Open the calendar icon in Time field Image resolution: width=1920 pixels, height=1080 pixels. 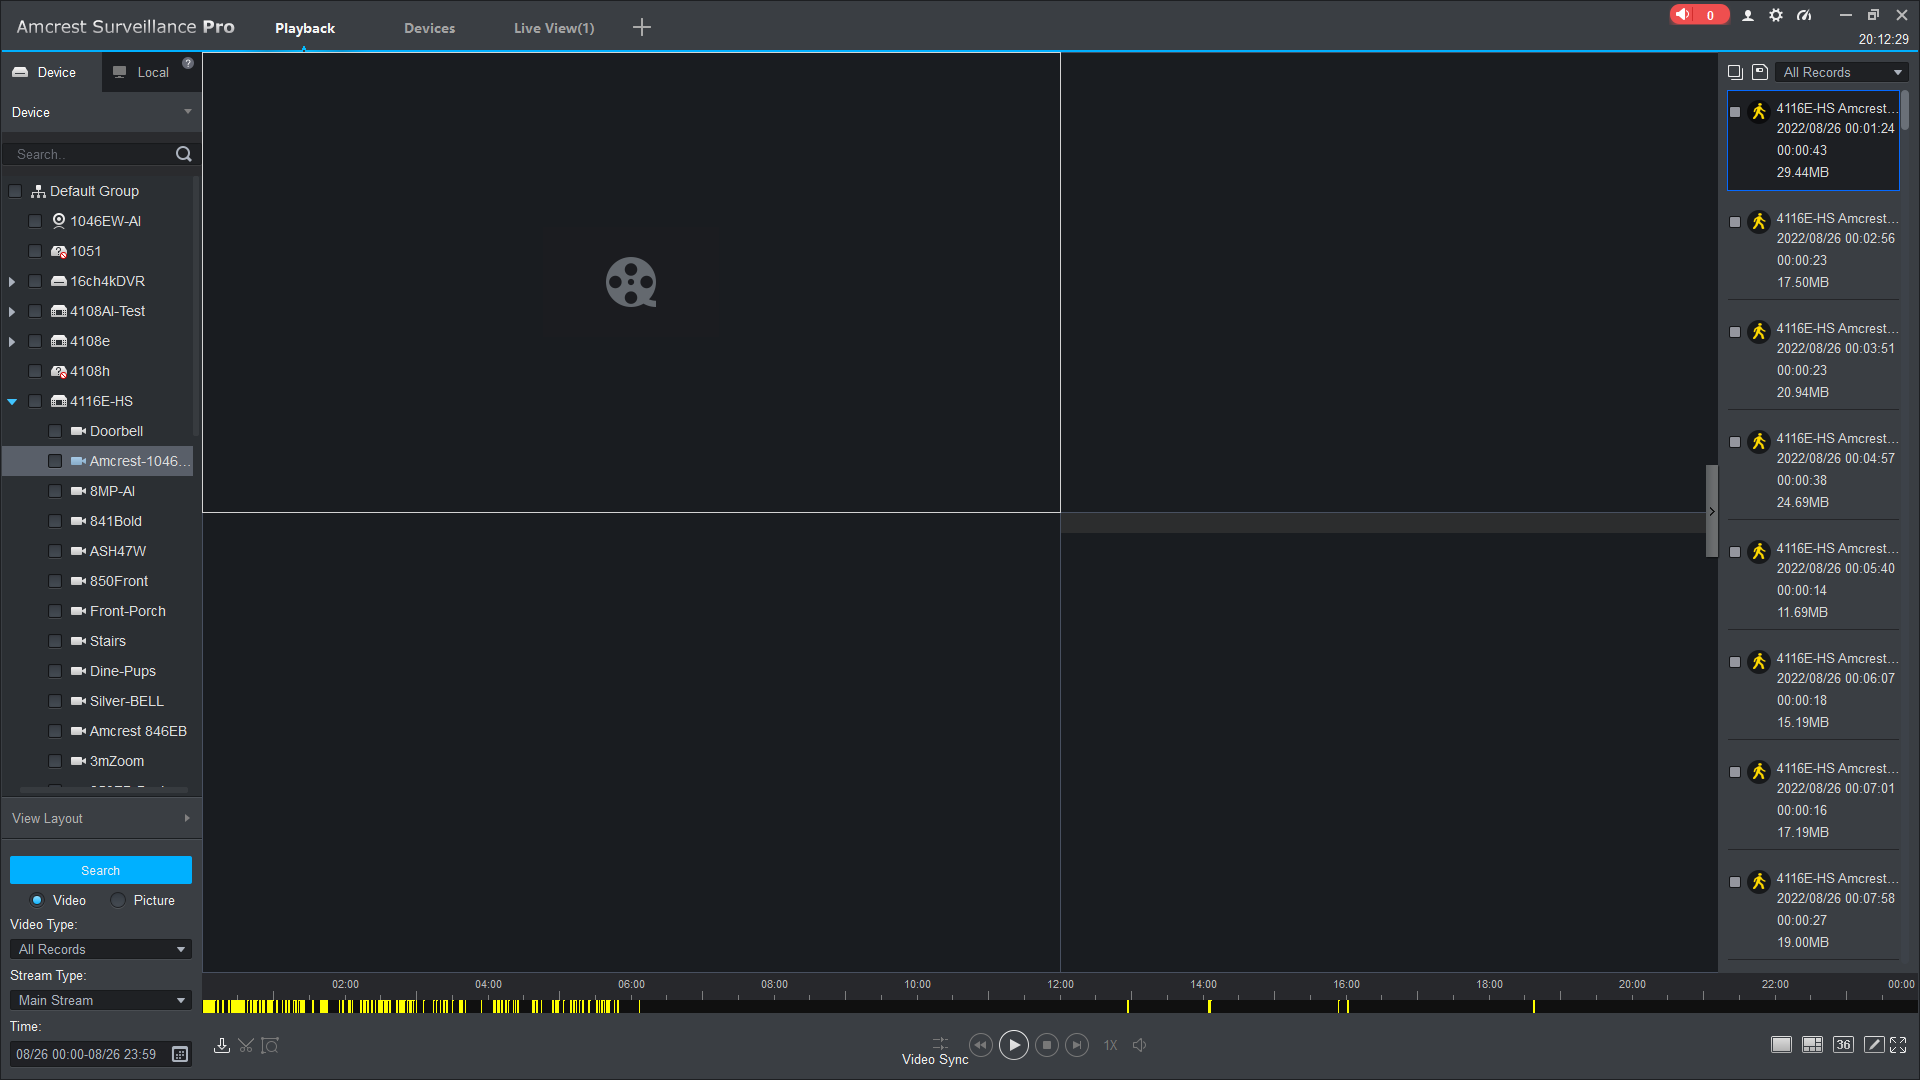tap(180, 1054)
